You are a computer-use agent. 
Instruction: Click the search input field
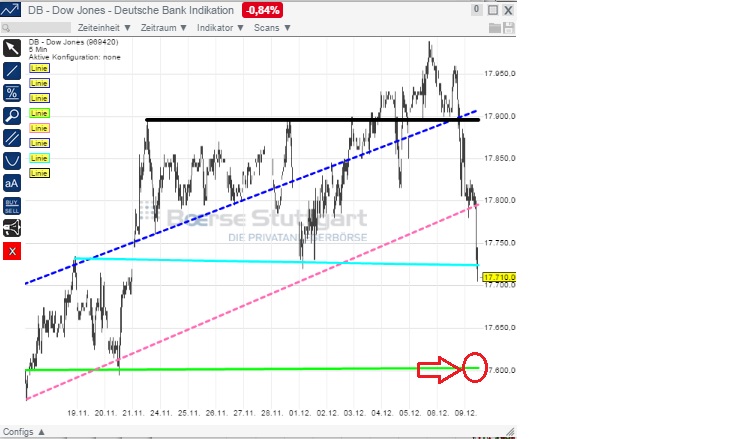click(36, 28)
